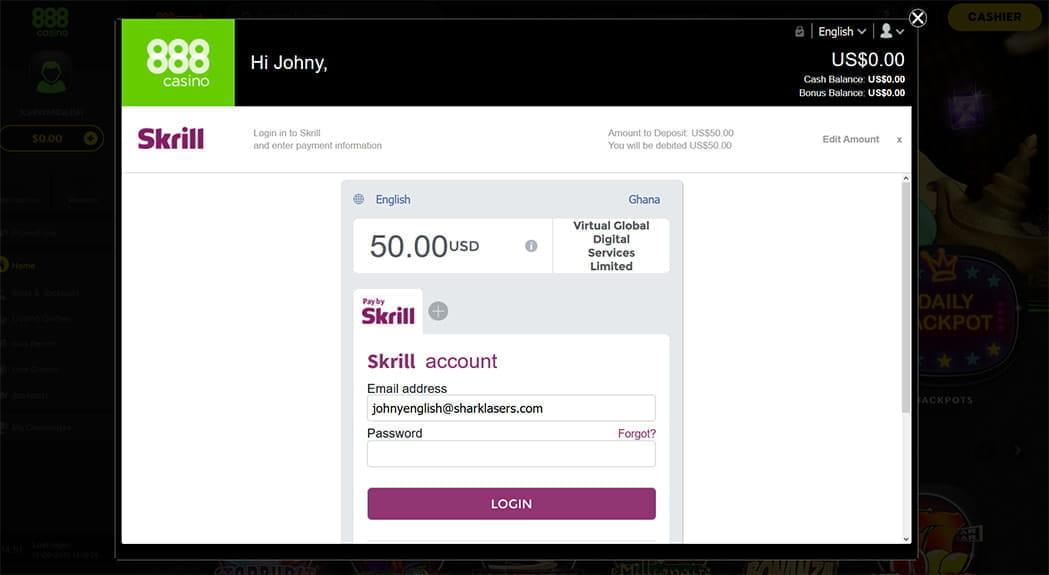Open the Forgot? password link
The width and height of the screenshot is (1049, 575).
coord(637,434)
